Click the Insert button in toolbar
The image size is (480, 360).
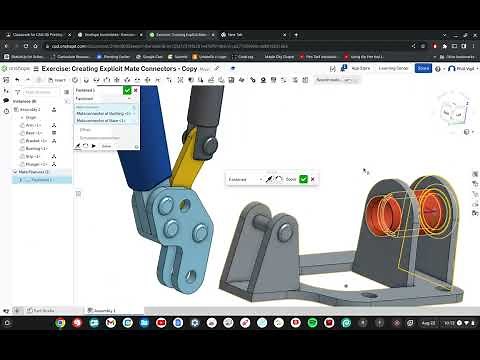(x=57, y=80)
